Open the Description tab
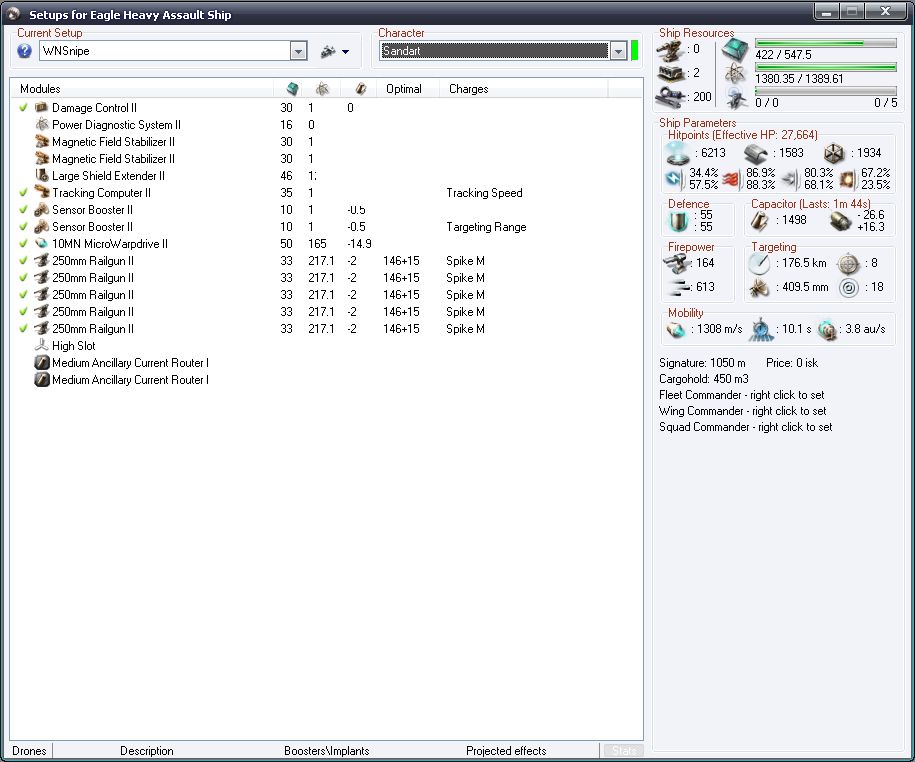The width and height of the screenshot is (915, 762). [146, 751]
